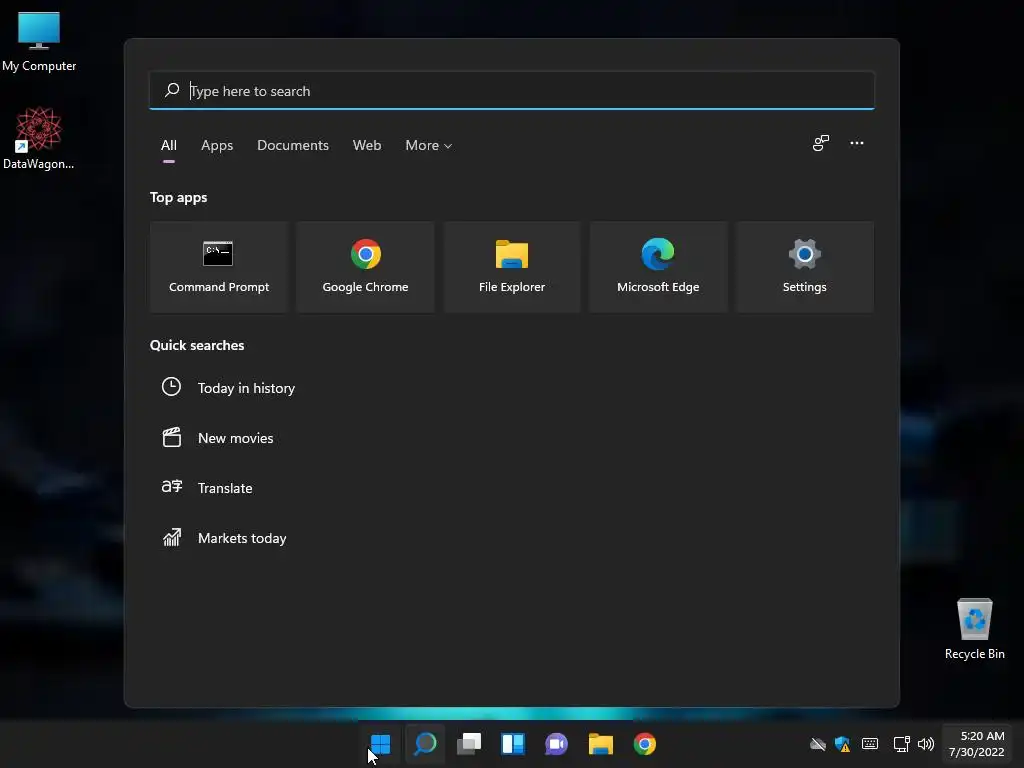Viewport: 1024px width, 768px height.
Task: Click the magnifier icon in search box
Action: [172, 90]
